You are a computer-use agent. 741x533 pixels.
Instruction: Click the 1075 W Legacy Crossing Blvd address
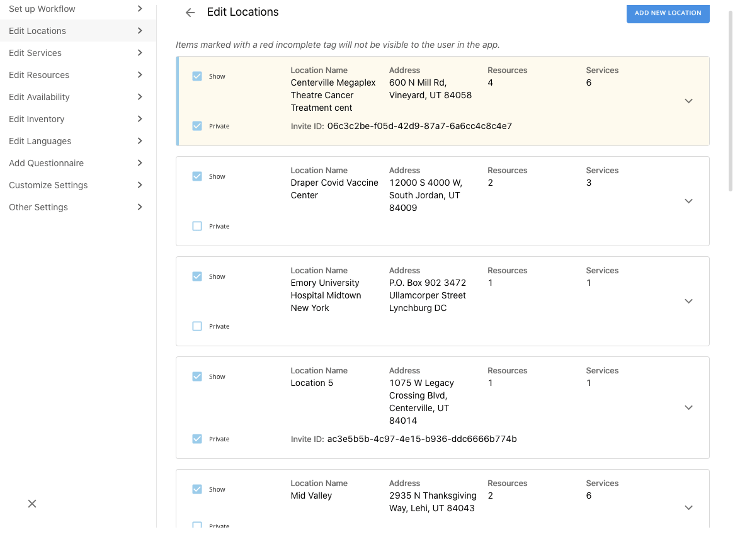click(422, 402)
